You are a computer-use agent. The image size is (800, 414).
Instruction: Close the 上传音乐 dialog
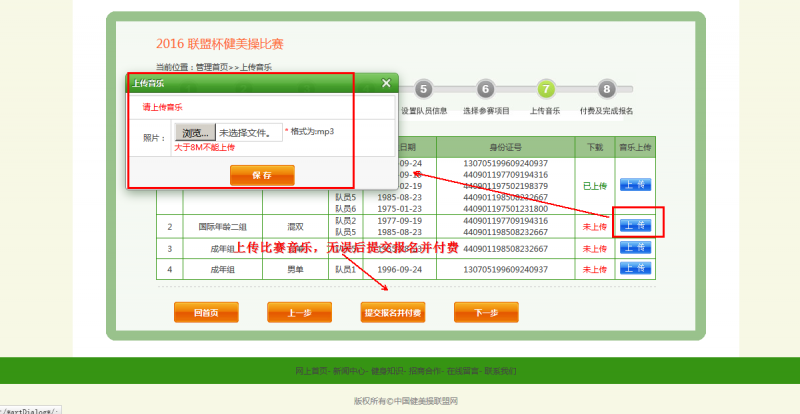386,84
